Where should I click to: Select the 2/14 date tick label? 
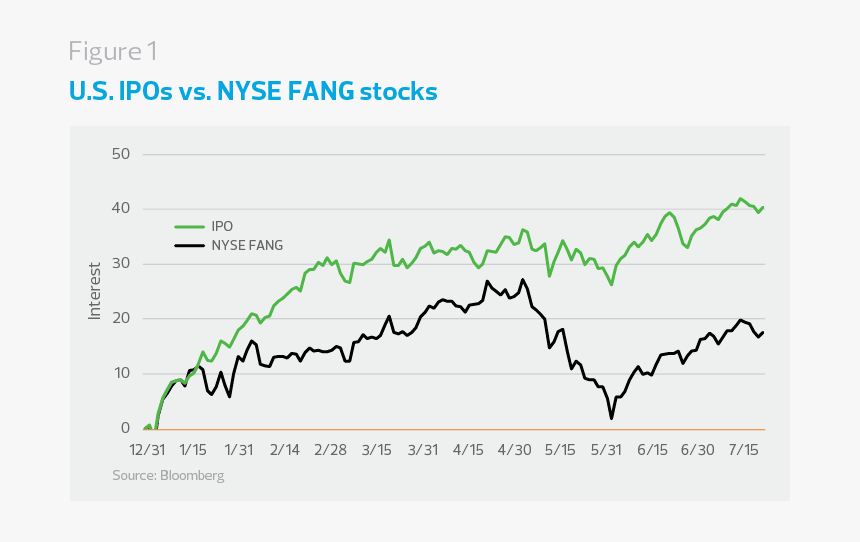(285, 449)
